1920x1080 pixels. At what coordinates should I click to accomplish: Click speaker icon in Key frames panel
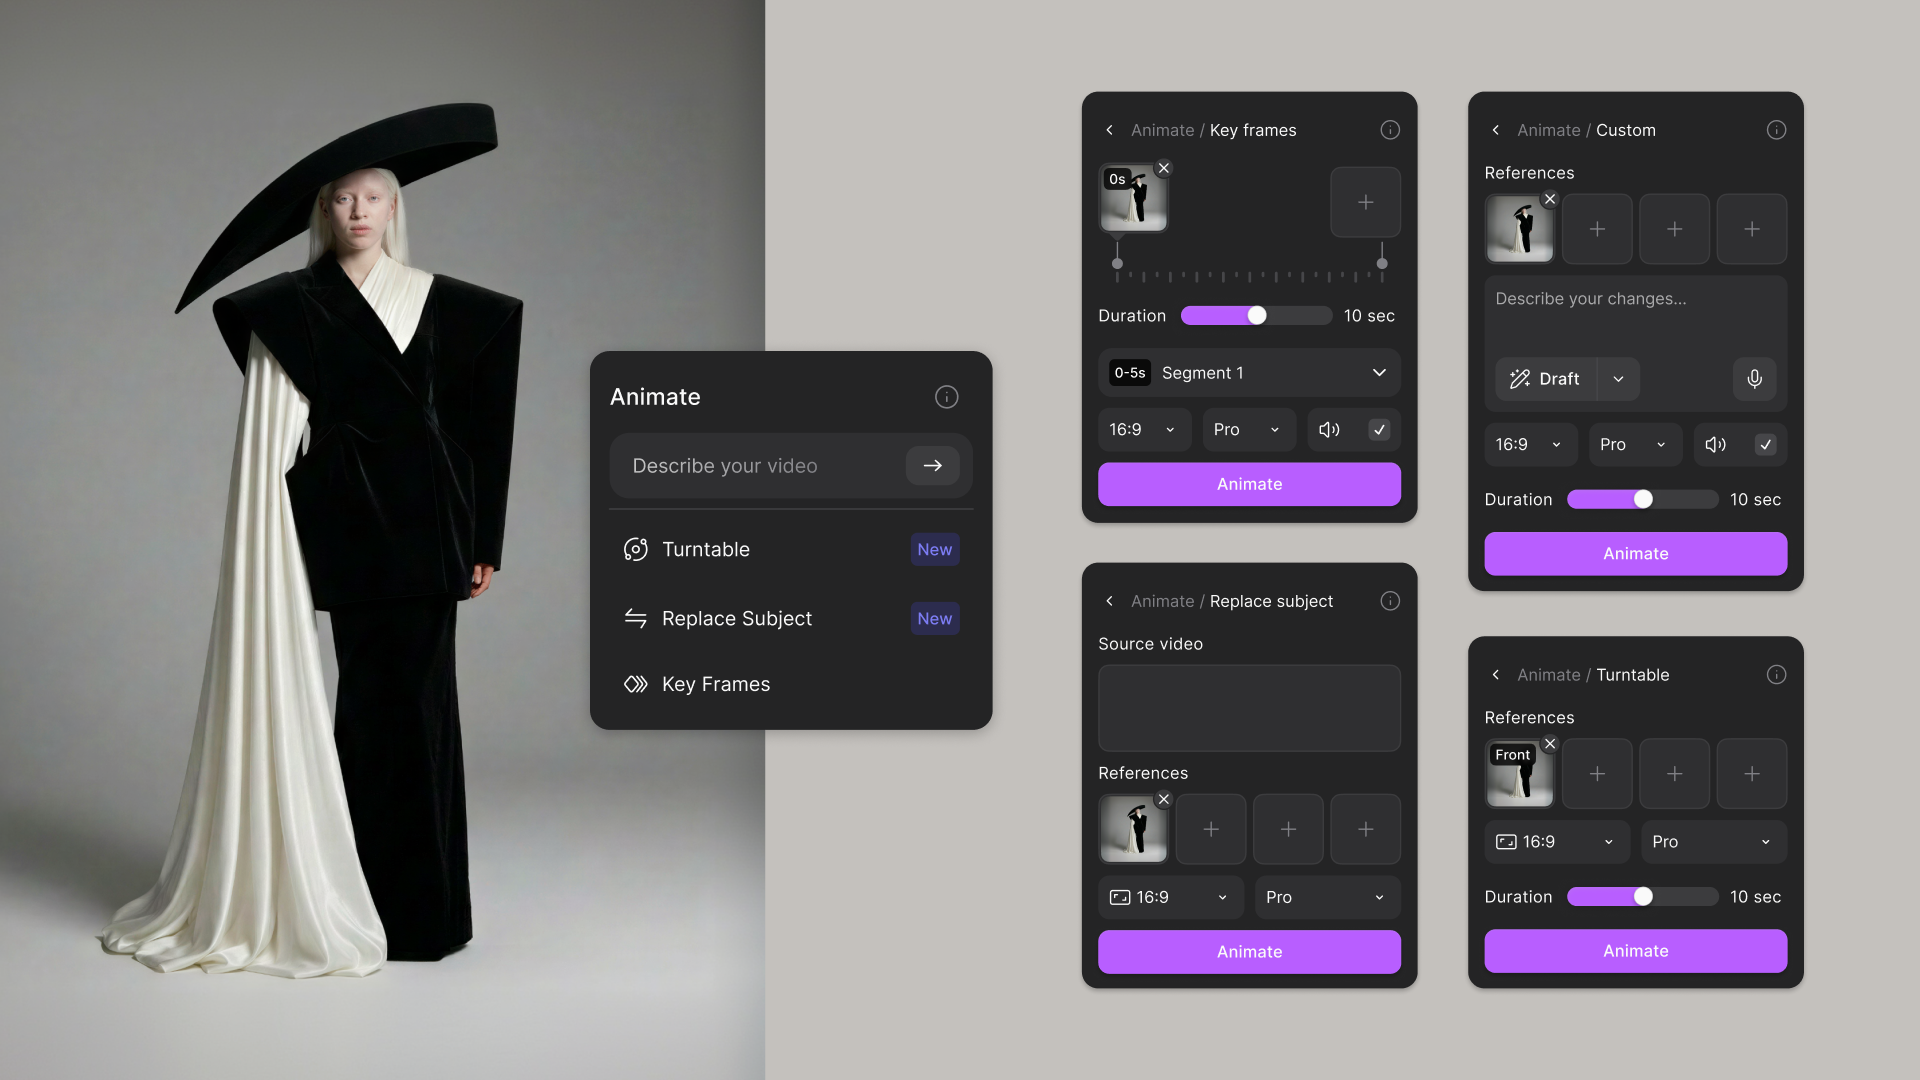tap(1329, 430)
